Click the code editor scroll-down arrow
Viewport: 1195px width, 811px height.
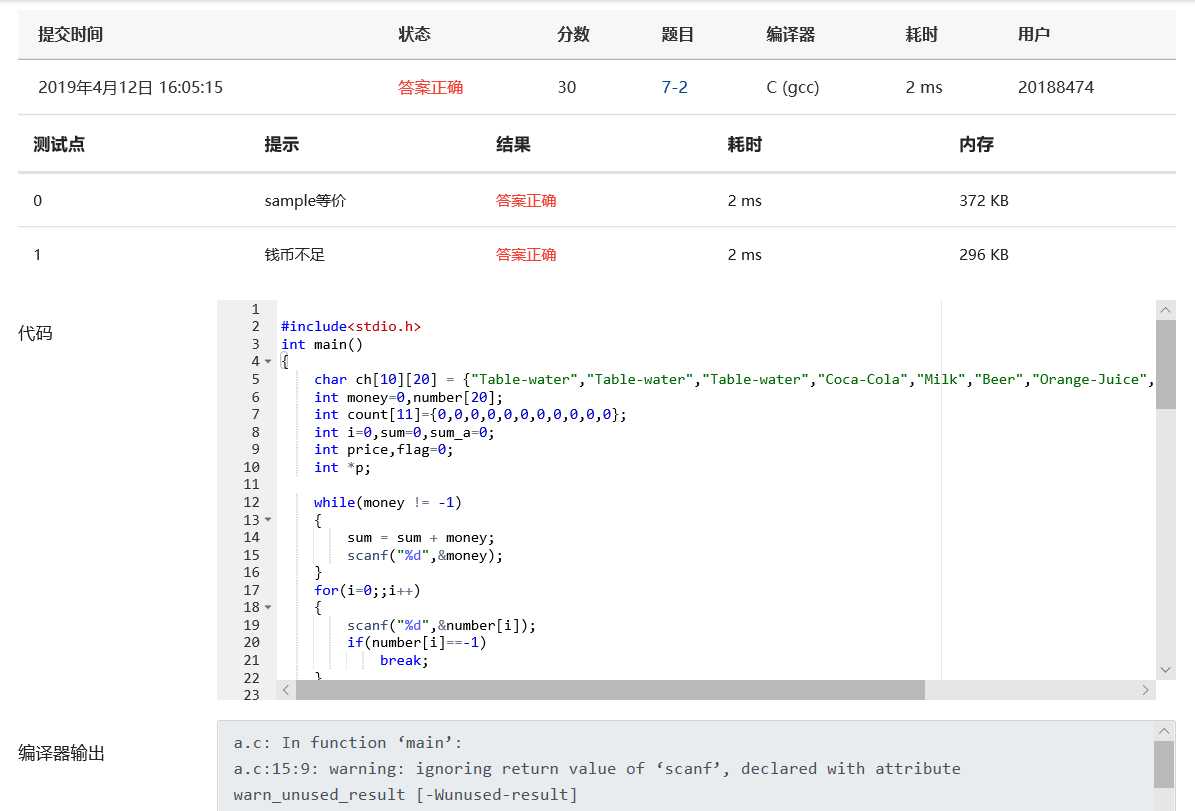coord(1165,670)
